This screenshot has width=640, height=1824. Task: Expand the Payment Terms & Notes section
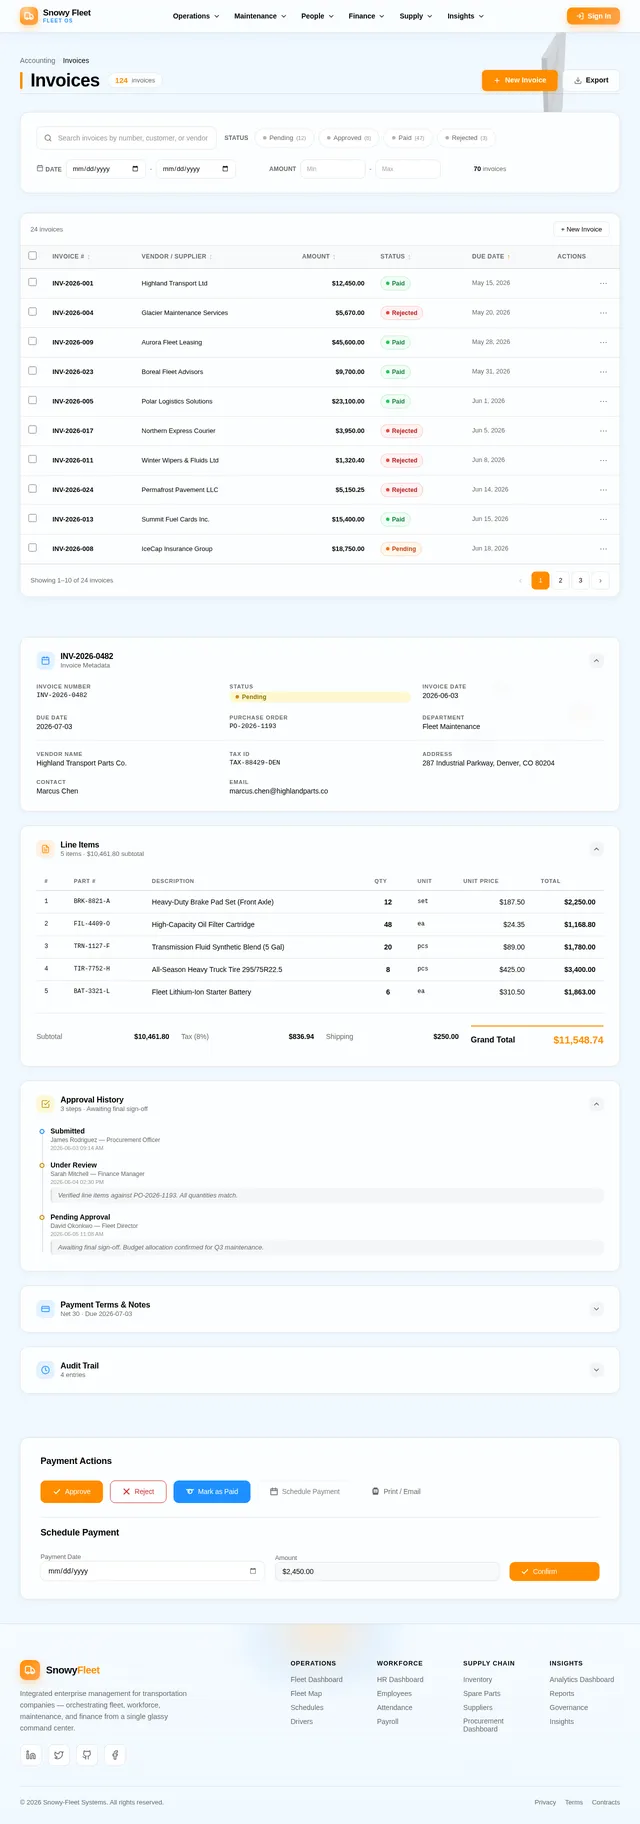(x=596, y=1309)
